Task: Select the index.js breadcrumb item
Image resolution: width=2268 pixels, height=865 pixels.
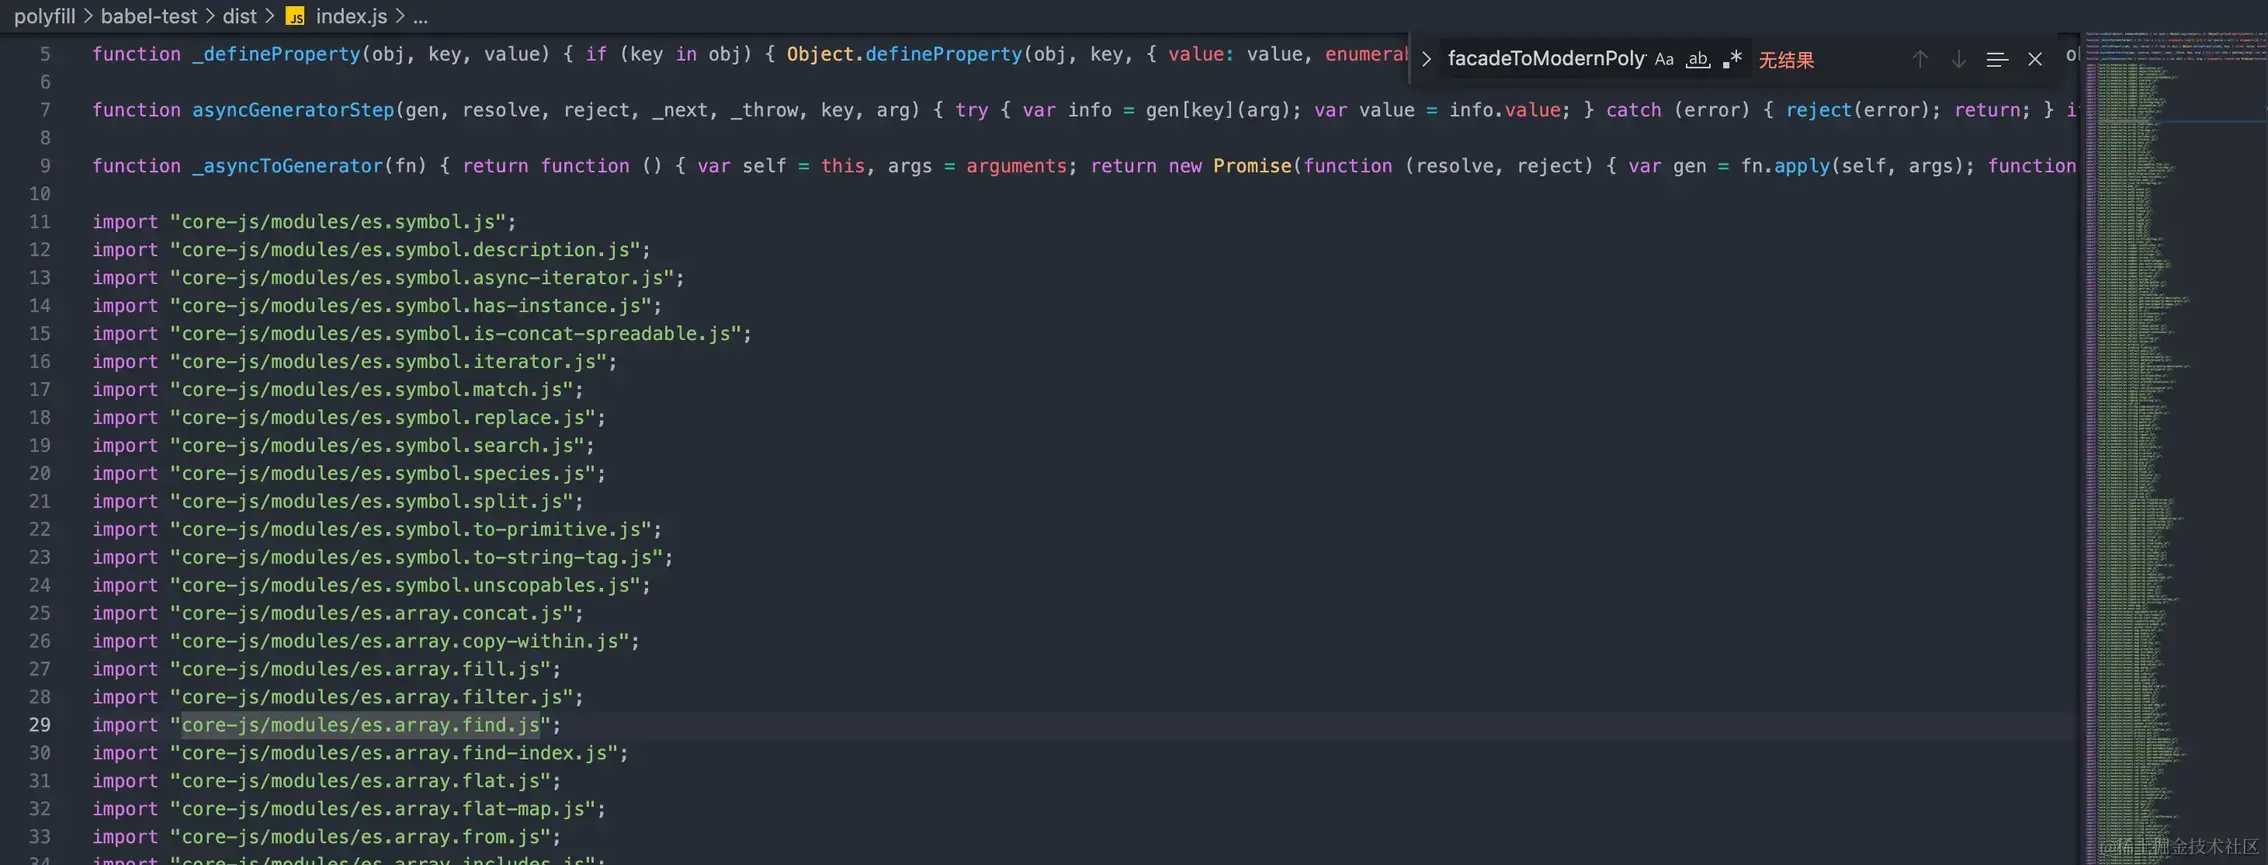Action: pos(351,16)
